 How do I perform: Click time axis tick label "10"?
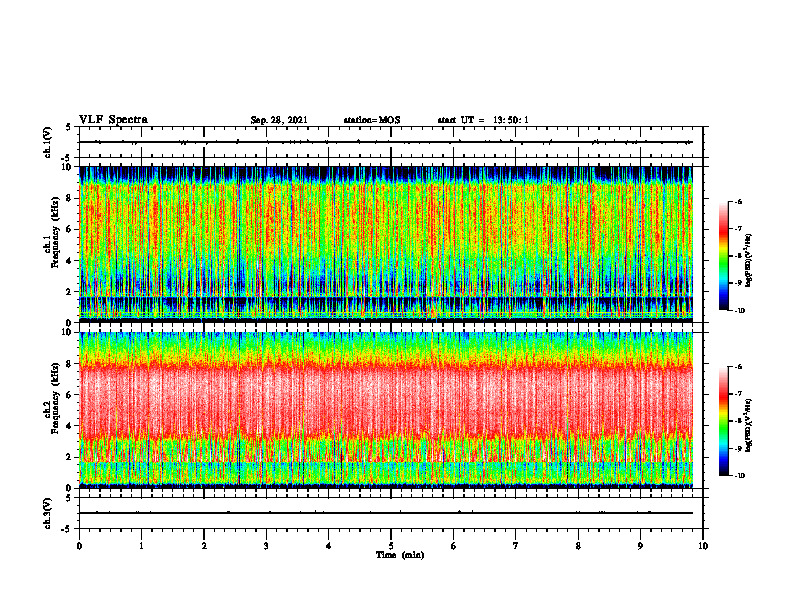pyautogui.click(x=703, y=546)
